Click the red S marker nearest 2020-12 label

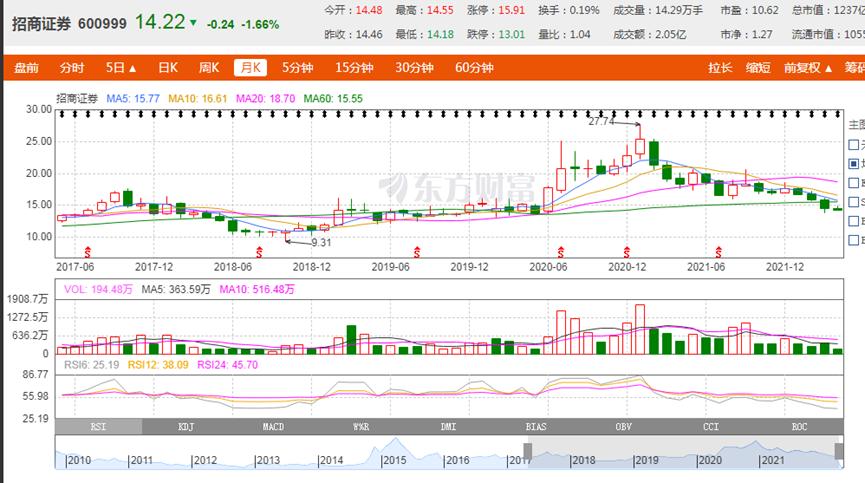tap(627, 253)
